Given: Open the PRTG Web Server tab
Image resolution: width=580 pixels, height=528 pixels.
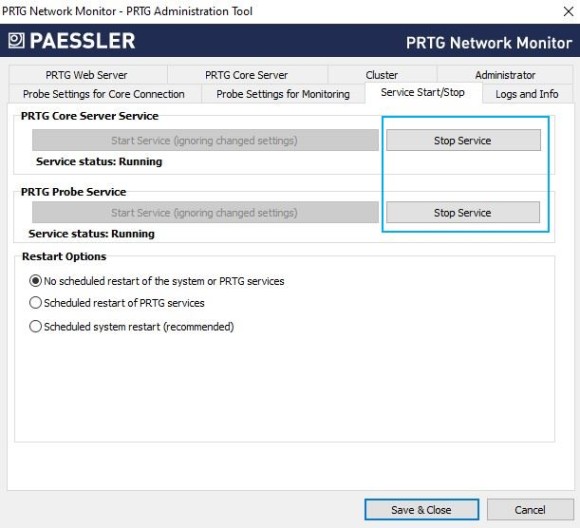Looking at the screenshot, I should (x=88, y=75).
